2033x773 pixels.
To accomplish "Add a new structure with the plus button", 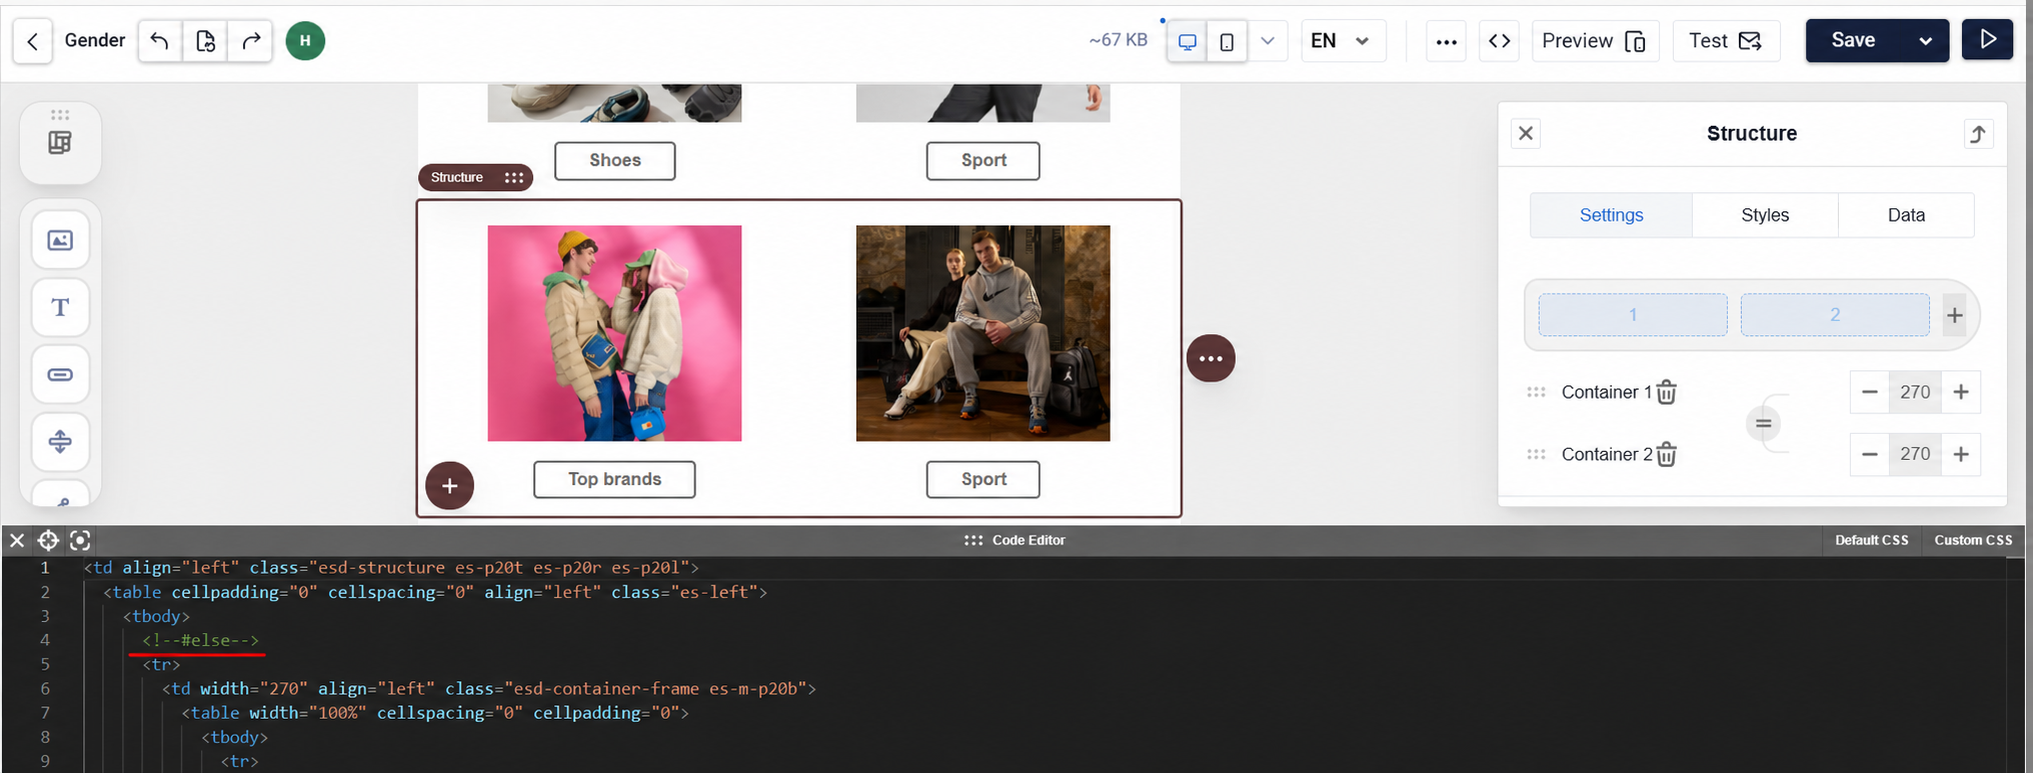I will click(450, 486).
